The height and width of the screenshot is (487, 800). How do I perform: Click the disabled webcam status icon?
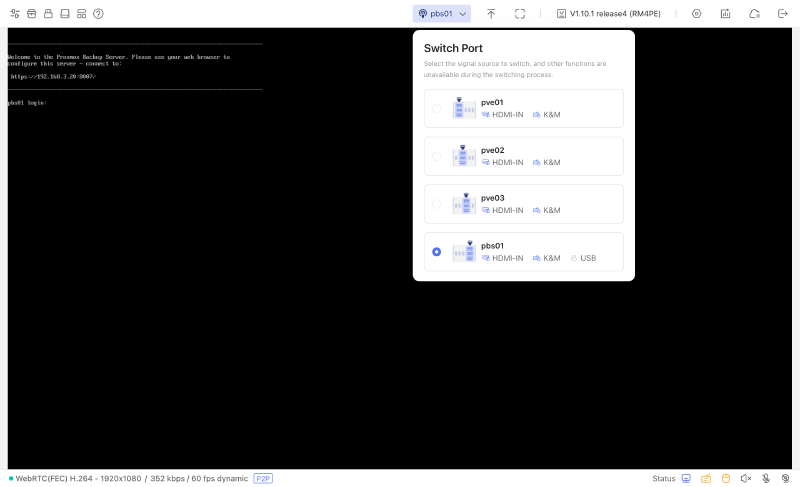pos(786,478)
